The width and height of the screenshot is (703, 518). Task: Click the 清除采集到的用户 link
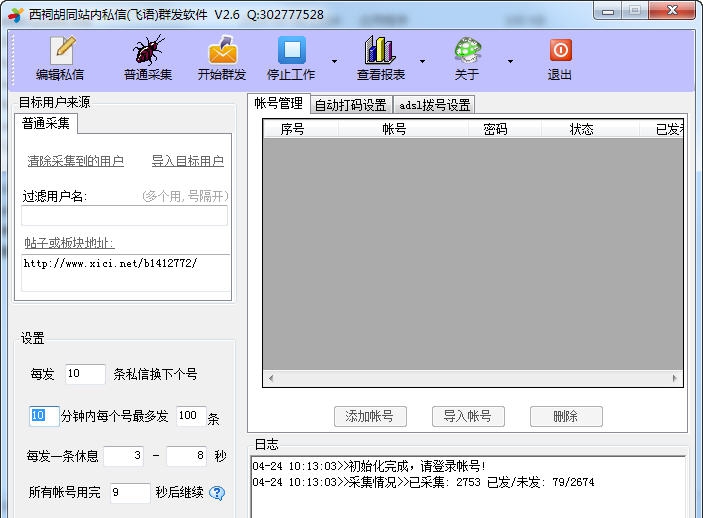point(76,161)
